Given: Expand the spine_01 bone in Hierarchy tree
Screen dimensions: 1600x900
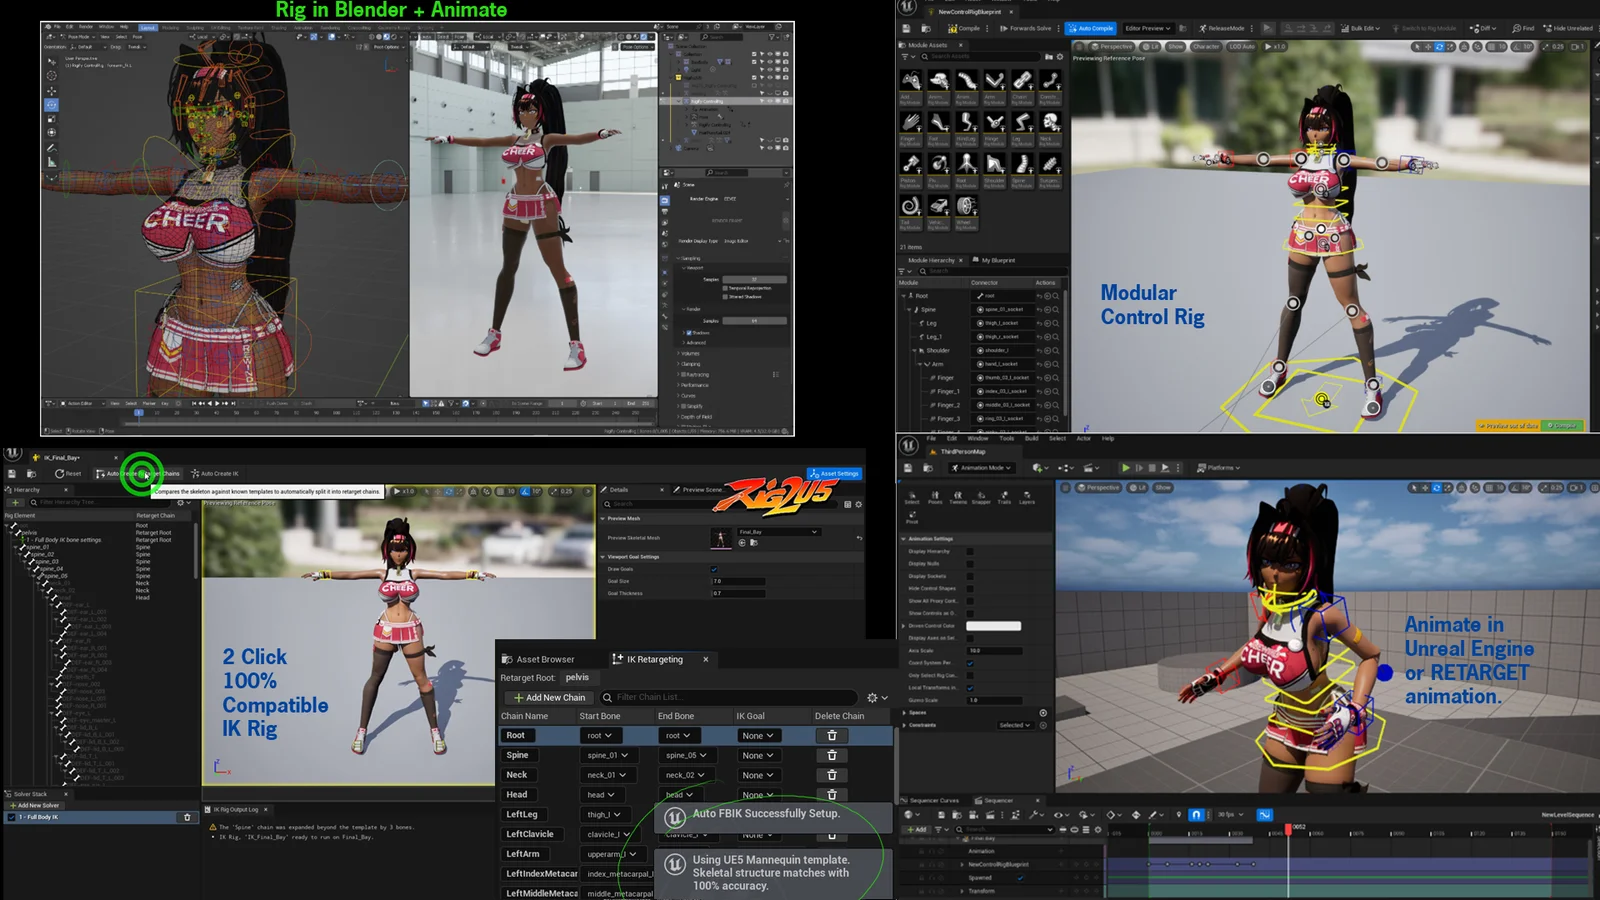Looking at the screenshot, I should (16, 547).
